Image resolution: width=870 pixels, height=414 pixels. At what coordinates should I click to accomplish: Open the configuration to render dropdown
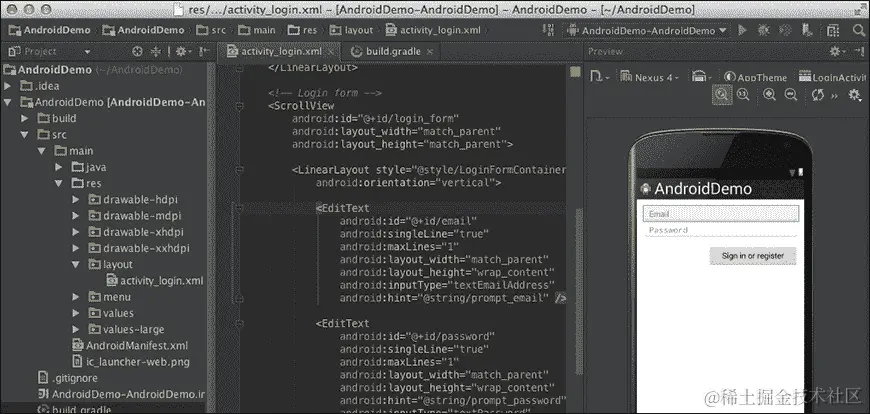pos(599,77)
